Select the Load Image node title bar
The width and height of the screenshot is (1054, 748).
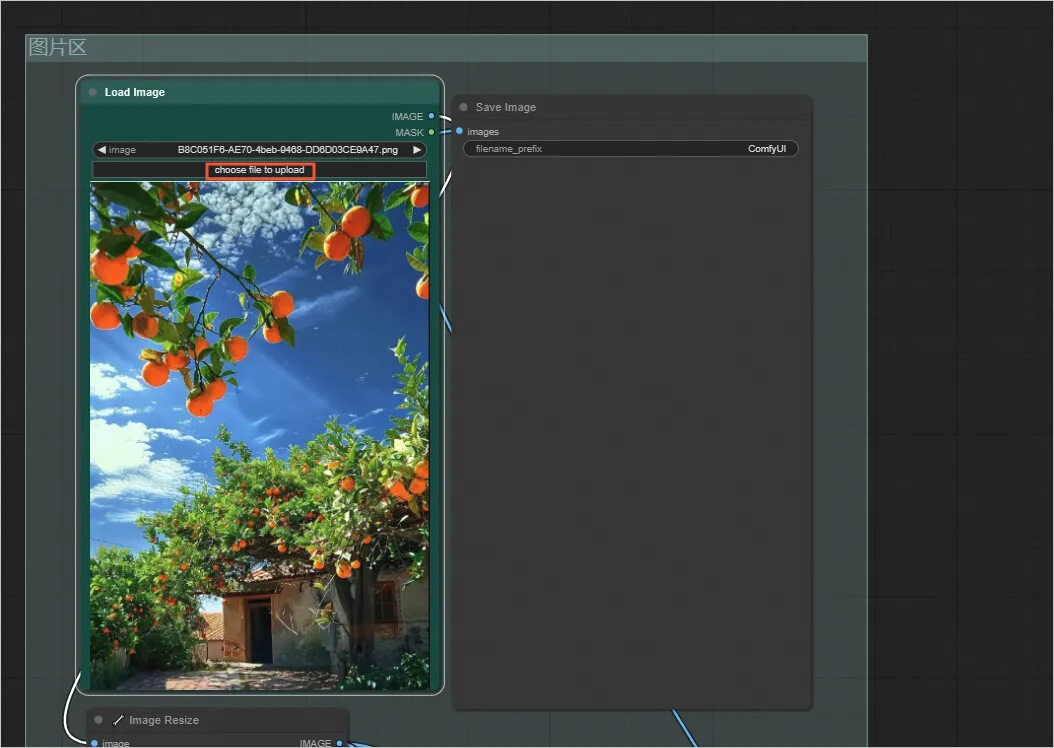(x=259, y=92)
